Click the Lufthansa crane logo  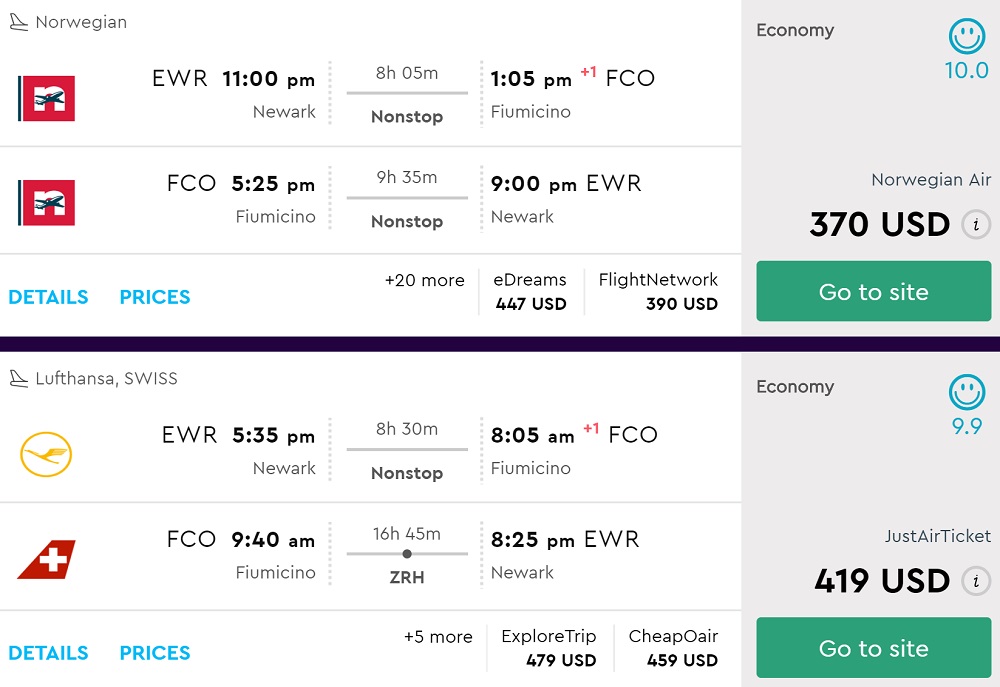47,454
